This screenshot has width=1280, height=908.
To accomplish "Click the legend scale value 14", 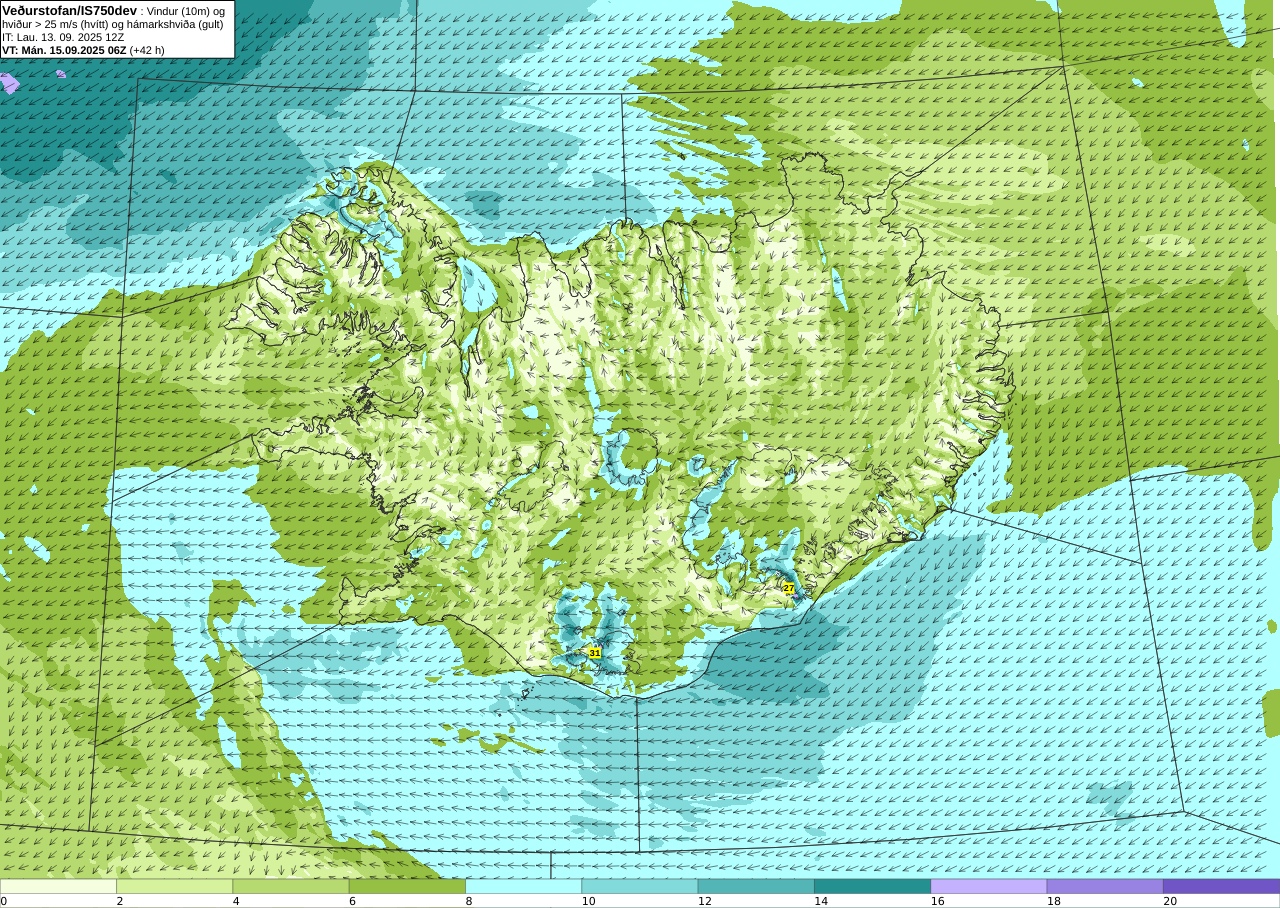I will click(821, 901).
